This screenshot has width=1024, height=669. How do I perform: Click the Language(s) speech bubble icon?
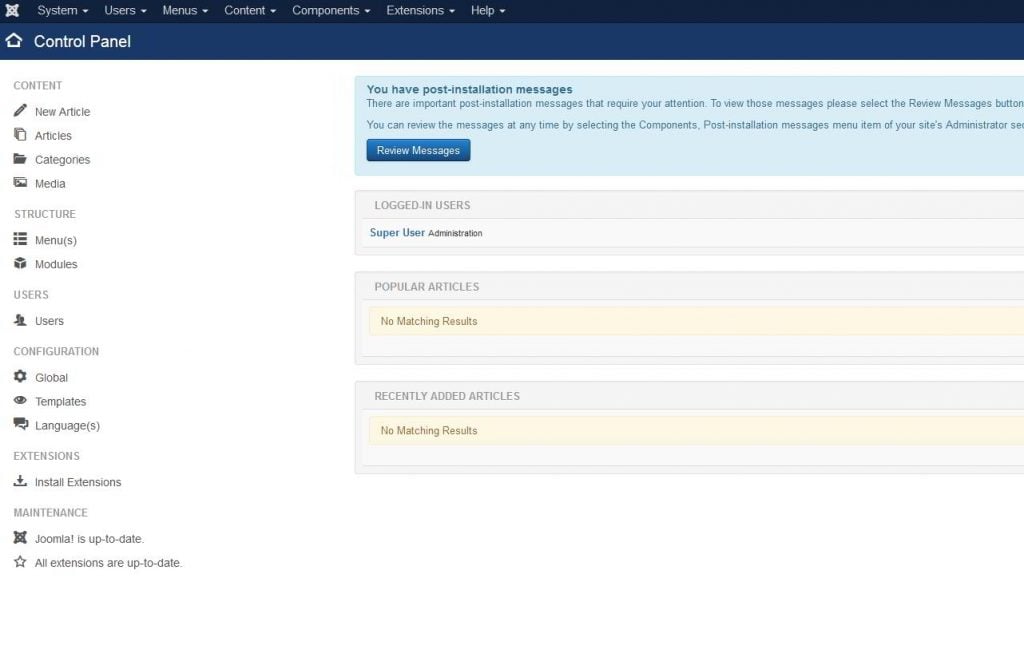point(20,425)
